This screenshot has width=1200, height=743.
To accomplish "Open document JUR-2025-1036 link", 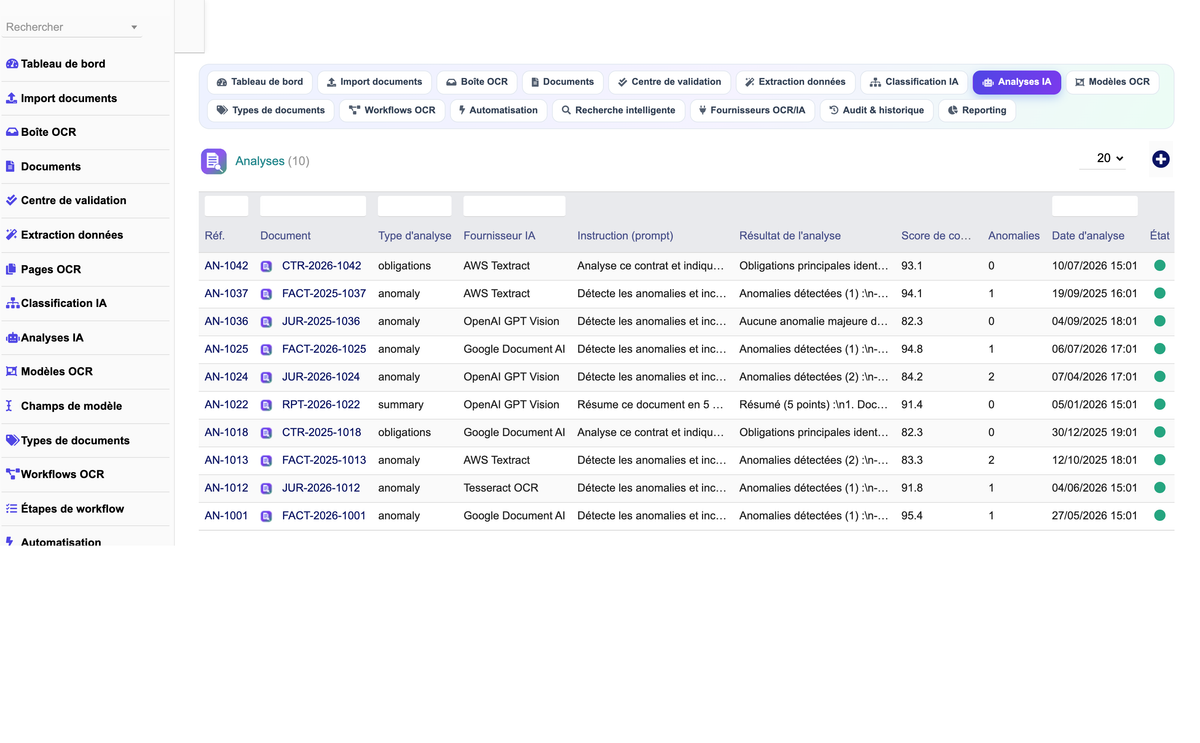I will (x=321, y=322).
